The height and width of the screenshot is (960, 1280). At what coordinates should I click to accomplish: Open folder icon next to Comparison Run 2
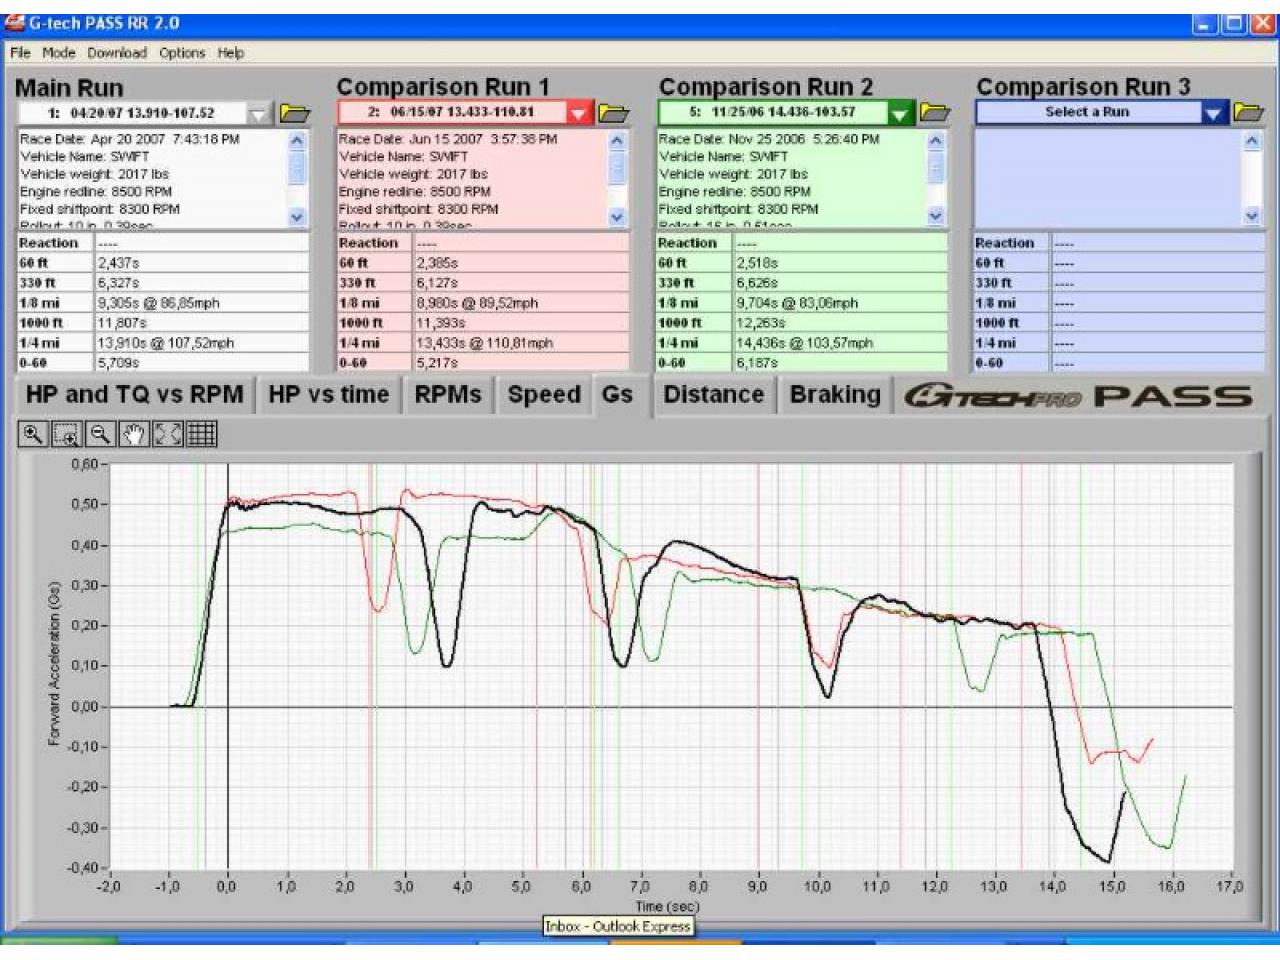tap(934, 112)
